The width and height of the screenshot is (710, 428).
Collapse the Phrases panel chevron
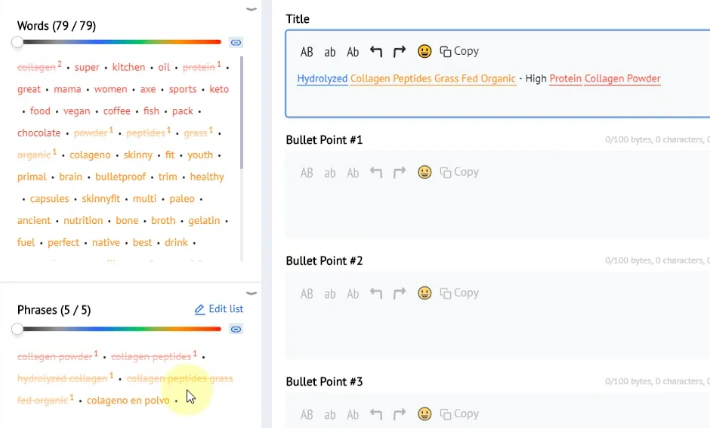pyautogui.click(x=251, y=293)
